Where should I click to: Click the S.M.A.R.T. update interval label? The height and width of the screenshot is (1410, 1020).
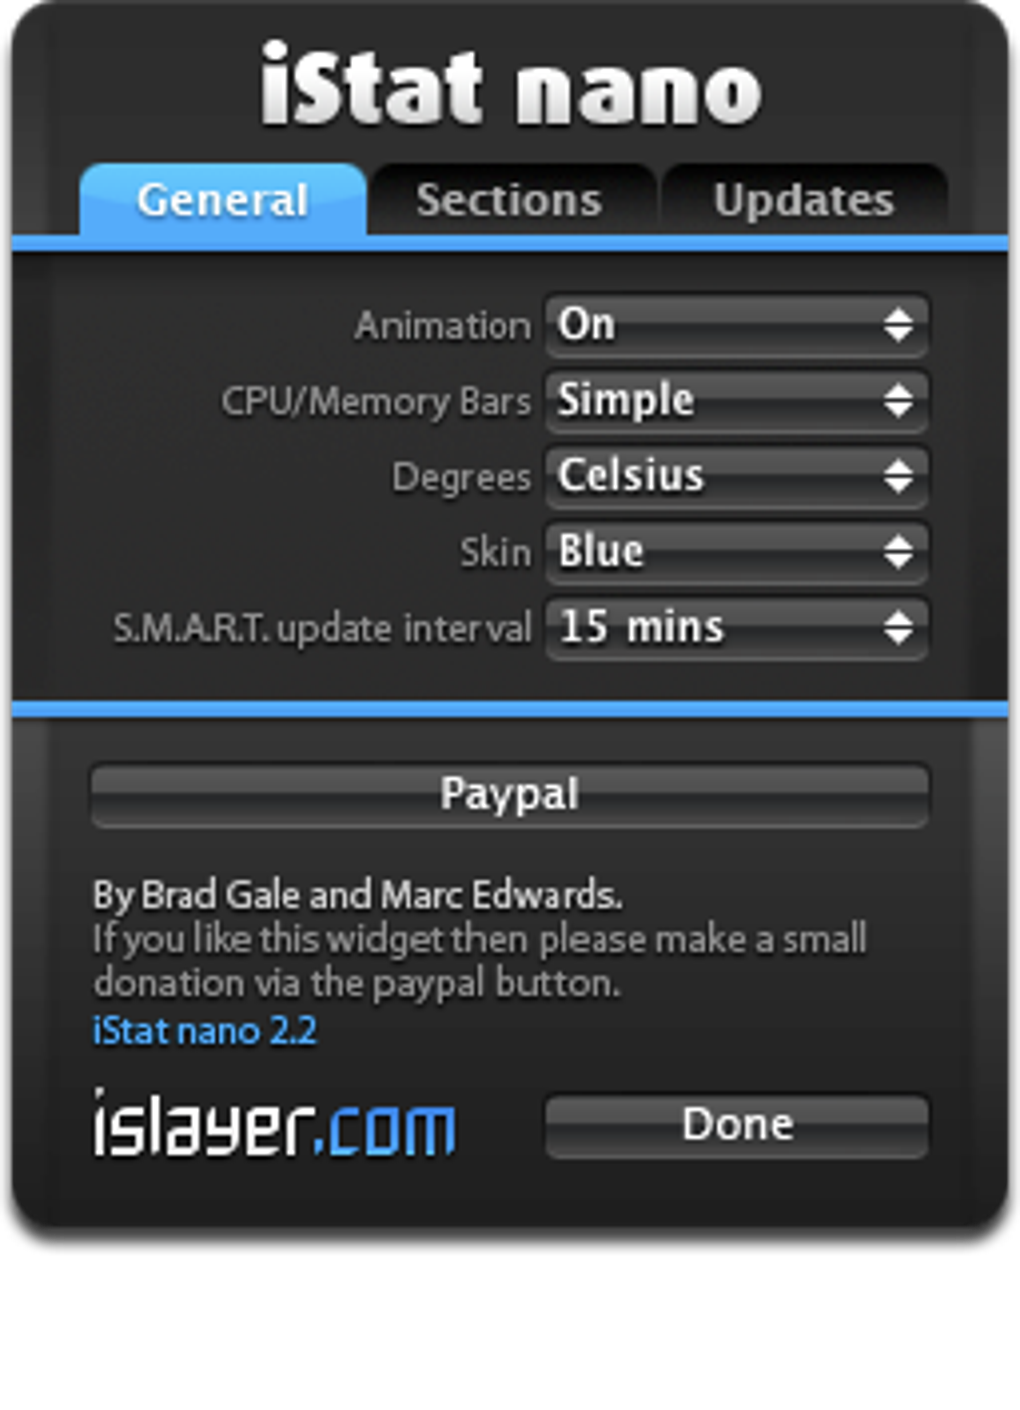322,629
